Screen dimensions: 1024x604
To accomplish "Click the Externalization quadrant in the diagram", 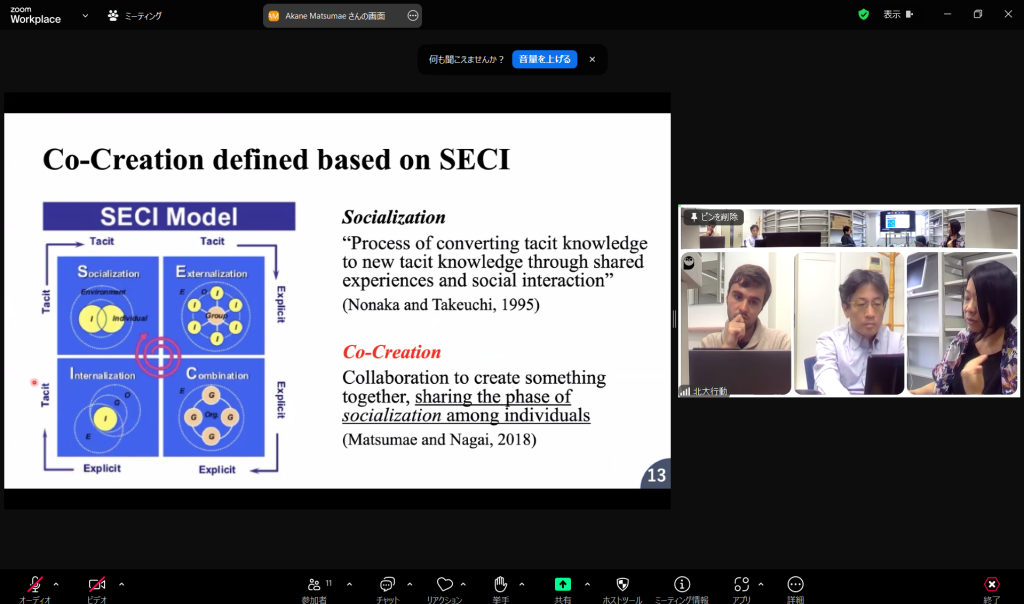I will pyautogui.click(x=214, y=305).
